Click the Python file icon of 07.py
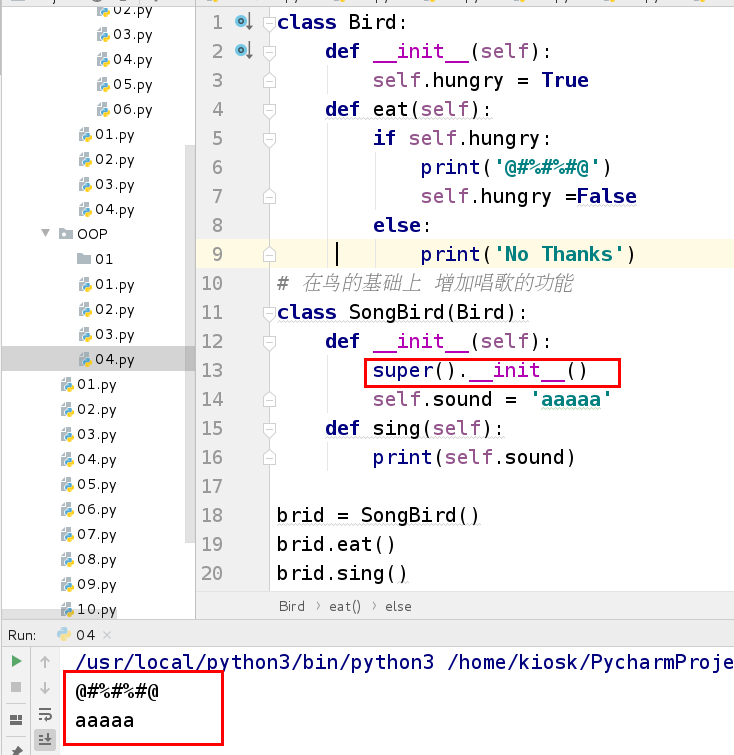 67,534
